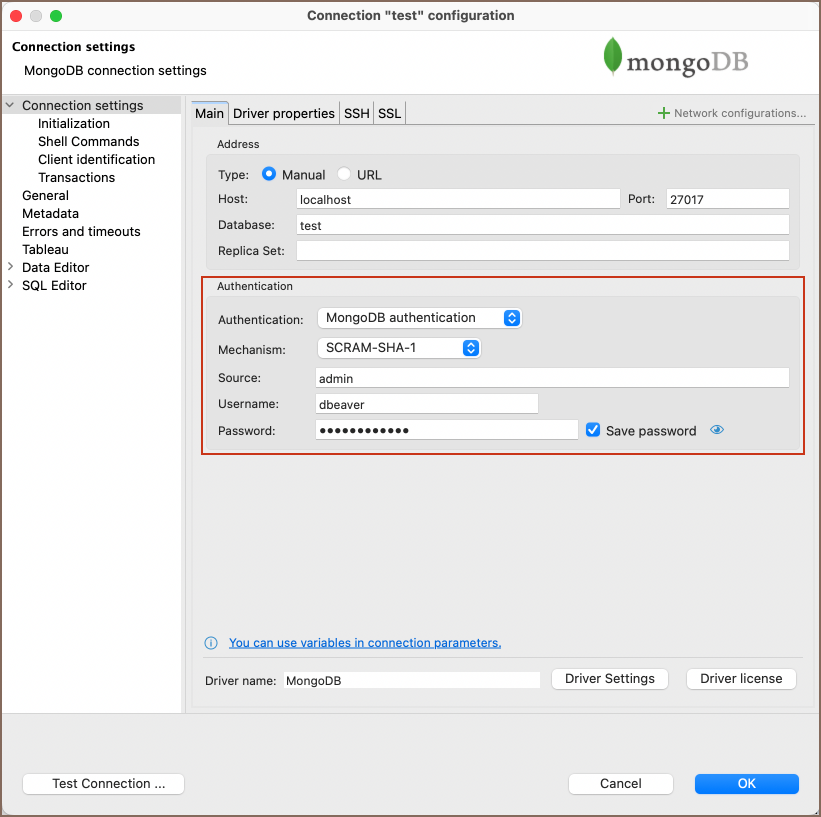The width and height of the screenshot is (821, 817).
Task: Click the green plus Network configurations icon
Action: coord(663,113)
